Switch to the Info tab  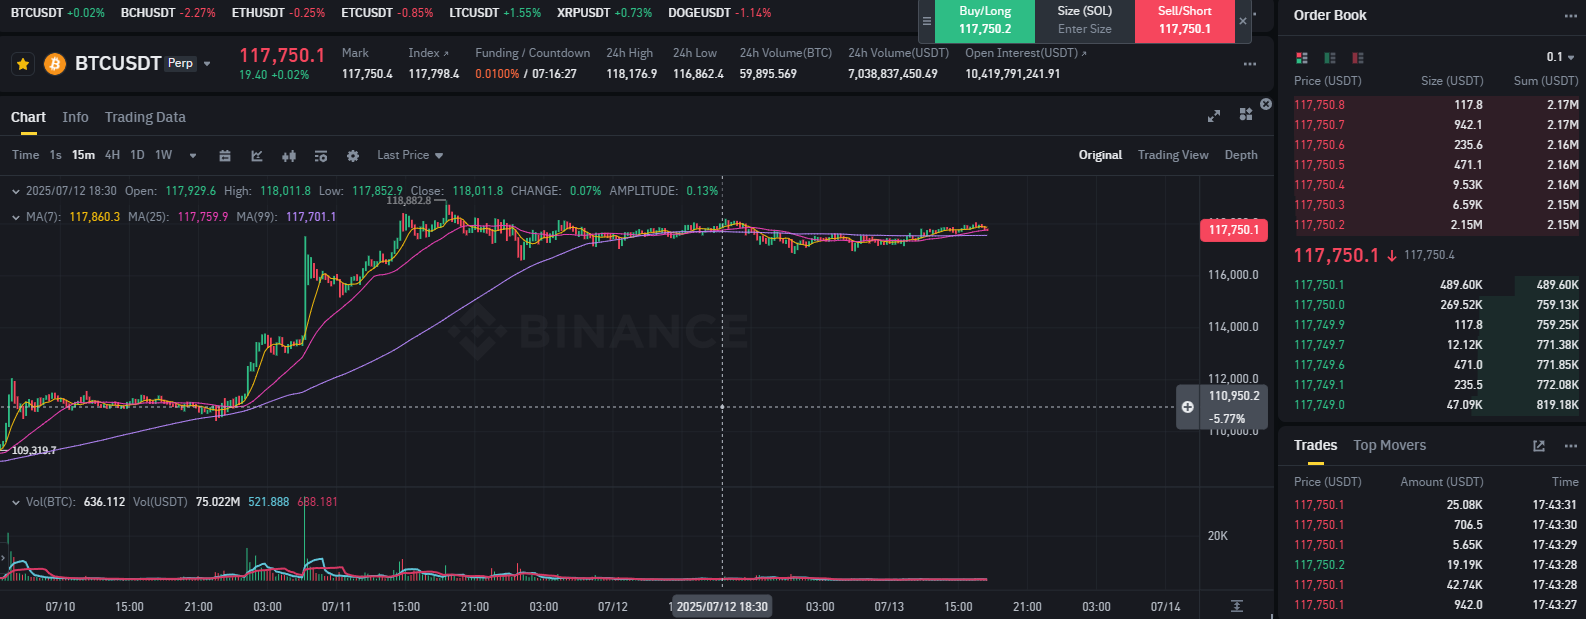[x=75, y=118]
